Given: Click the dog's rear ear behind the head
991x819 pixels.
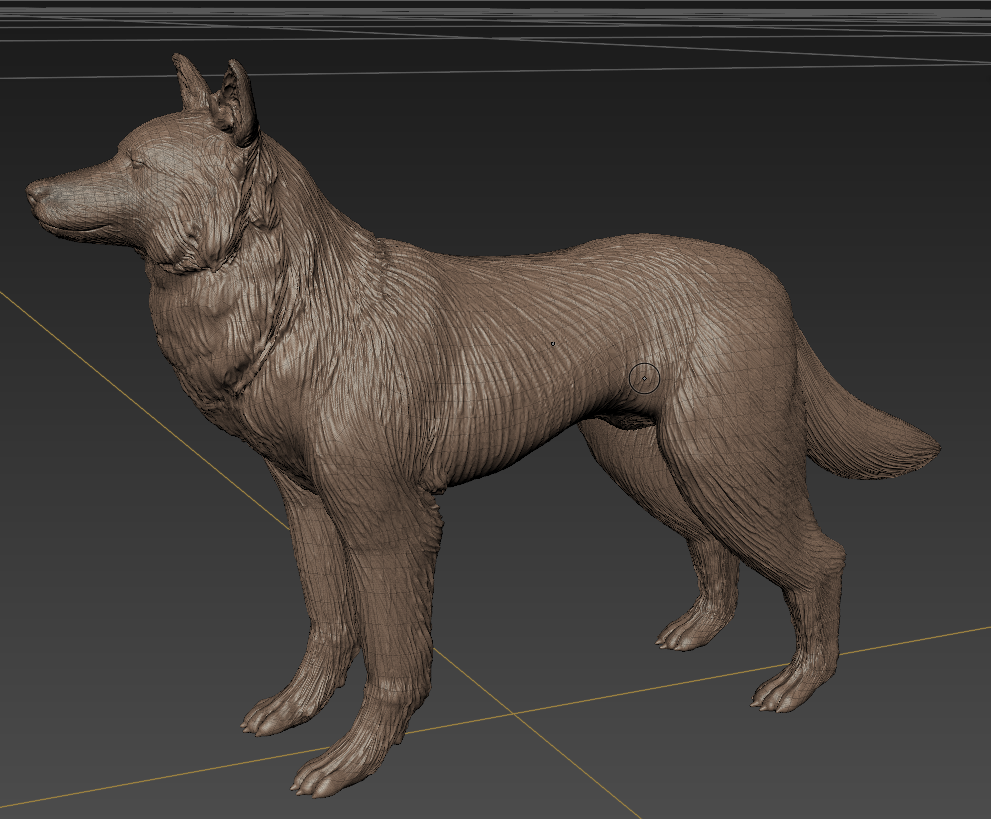Looking at the screenshot, I should tap(190, 82).
